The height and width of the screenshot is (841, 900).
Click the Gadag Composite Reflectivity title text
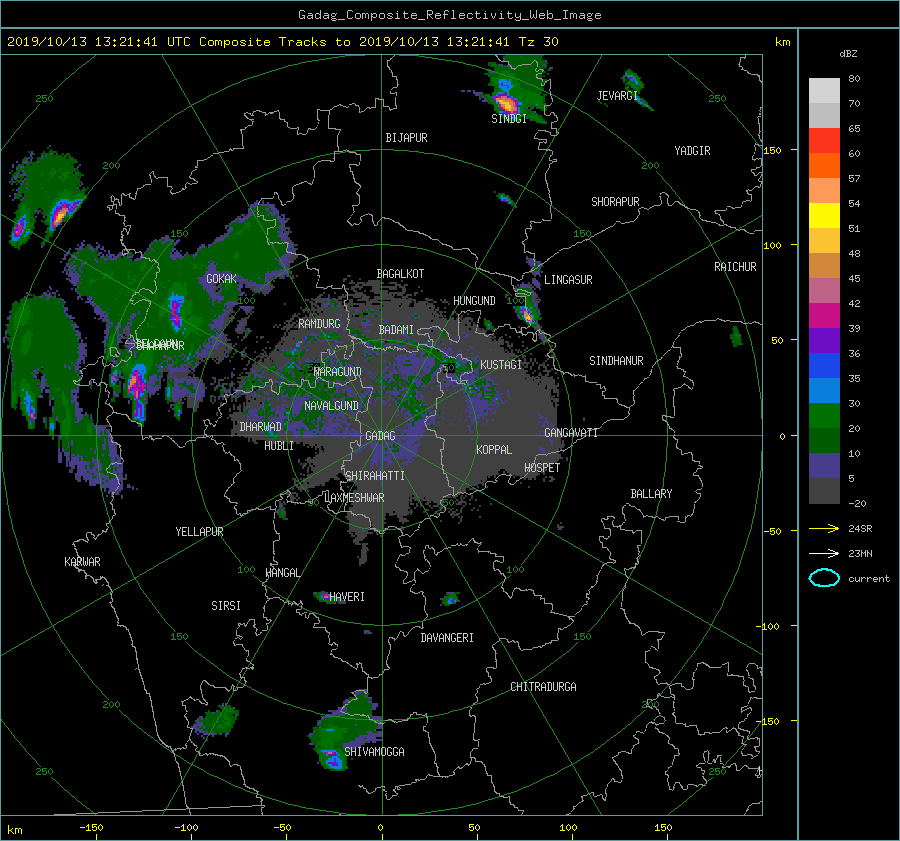click(449, 15)
